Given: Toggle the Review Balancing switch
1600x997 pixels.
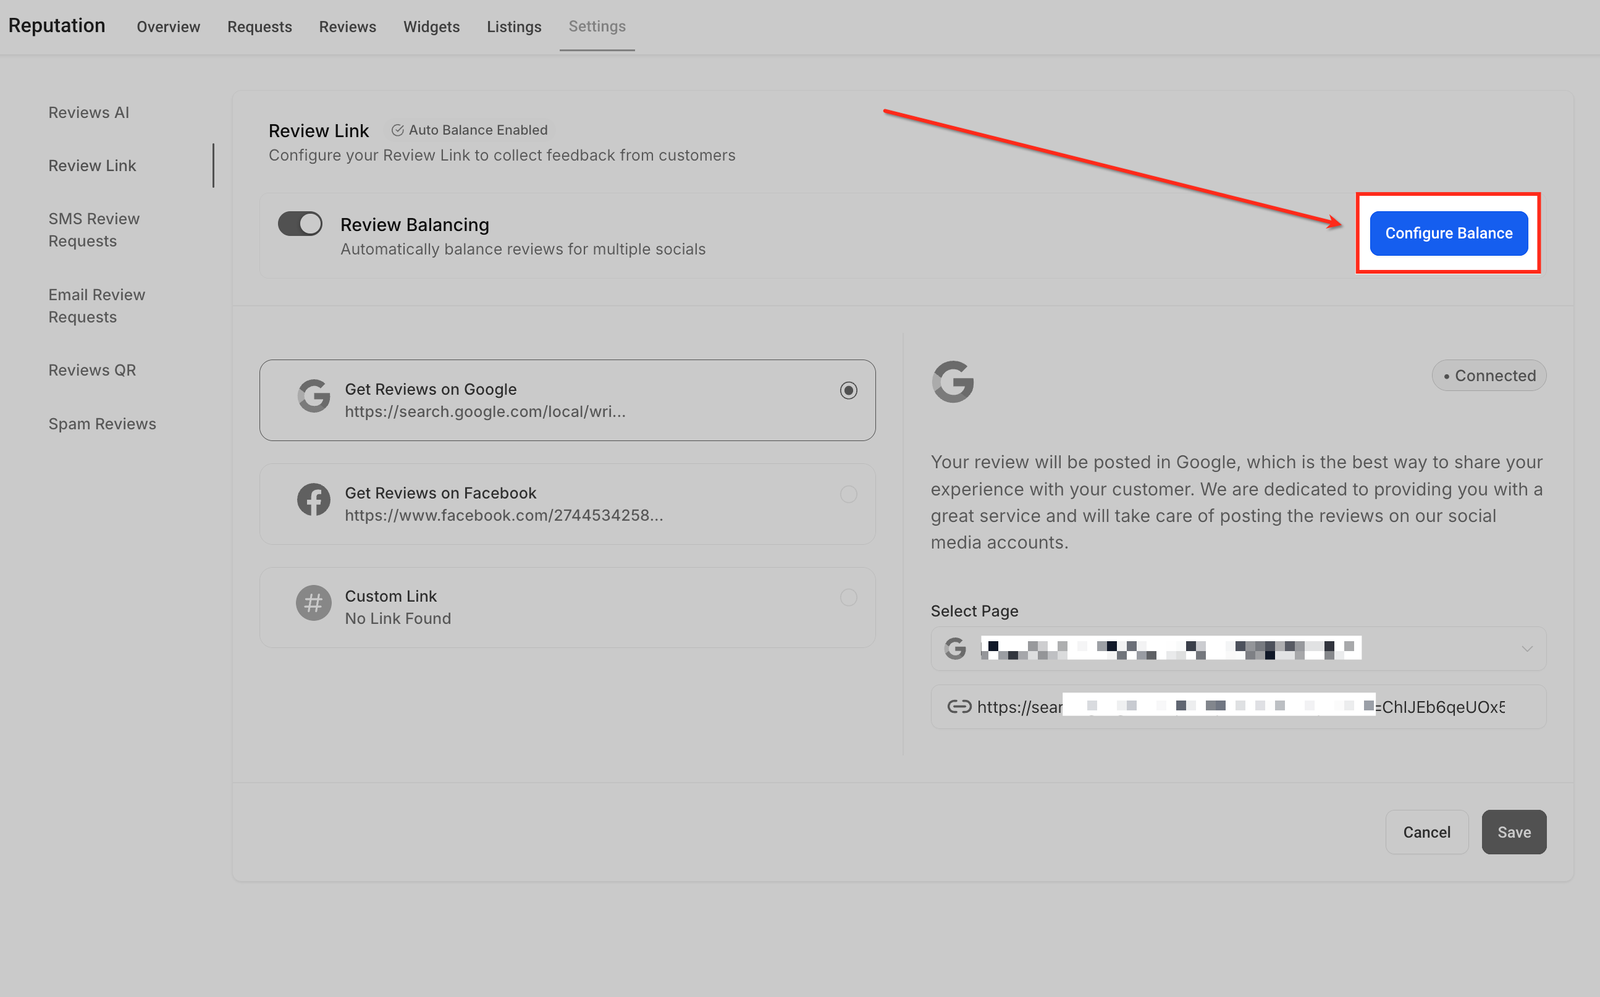Looking at the screenshot, I should (x=300, y=224).
